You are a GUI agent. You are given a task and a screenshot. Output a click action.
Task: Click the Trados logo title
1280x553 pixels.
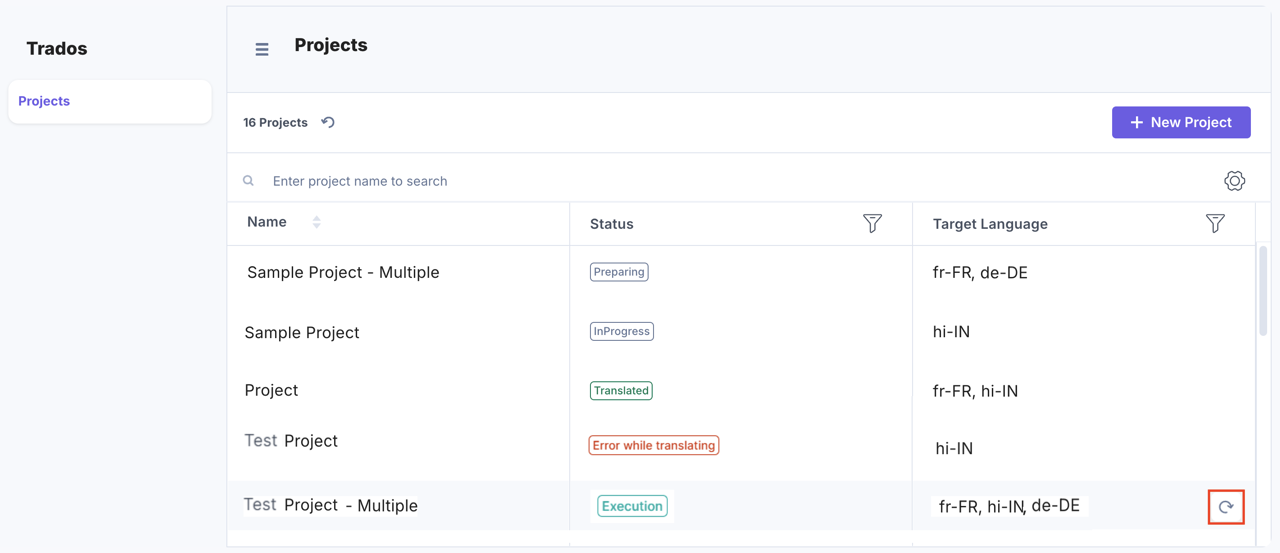pyautogui.click(x=57, y=48)
